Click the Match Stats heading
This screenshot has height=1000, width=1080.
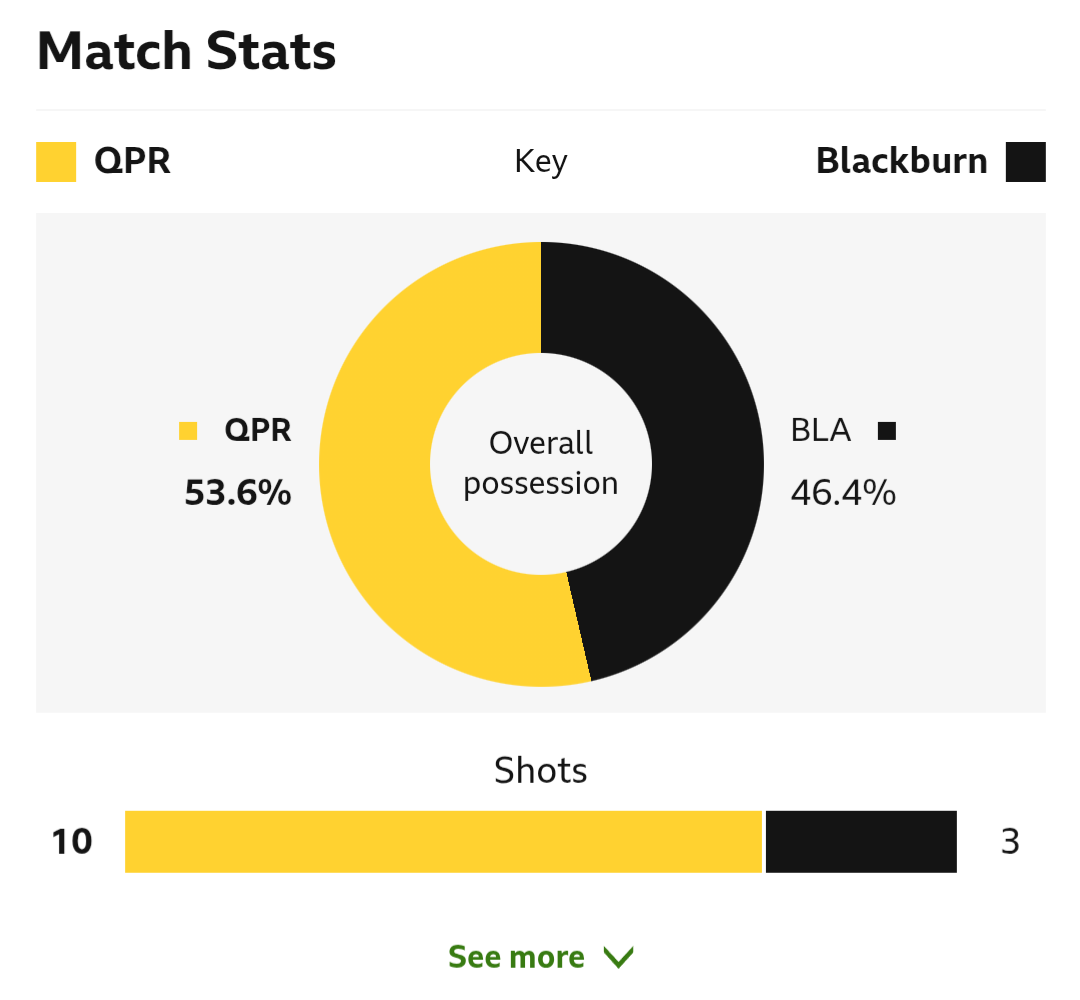pyautogui.click(x=187, y=52)
